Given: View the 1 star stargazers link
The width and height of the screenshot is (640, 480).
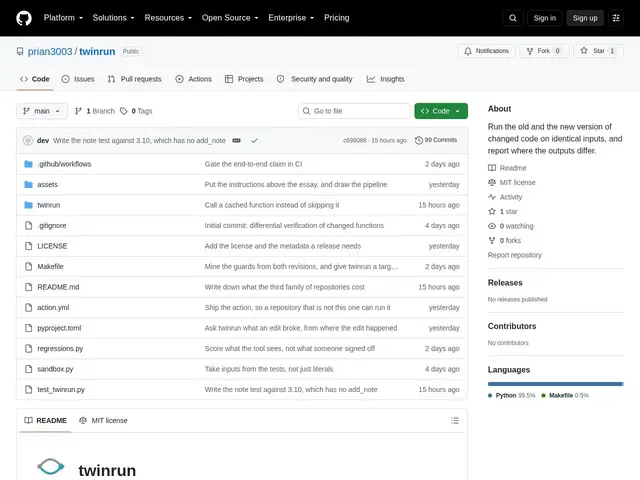Looking at the screenshot, I should [x=502, y=211].
